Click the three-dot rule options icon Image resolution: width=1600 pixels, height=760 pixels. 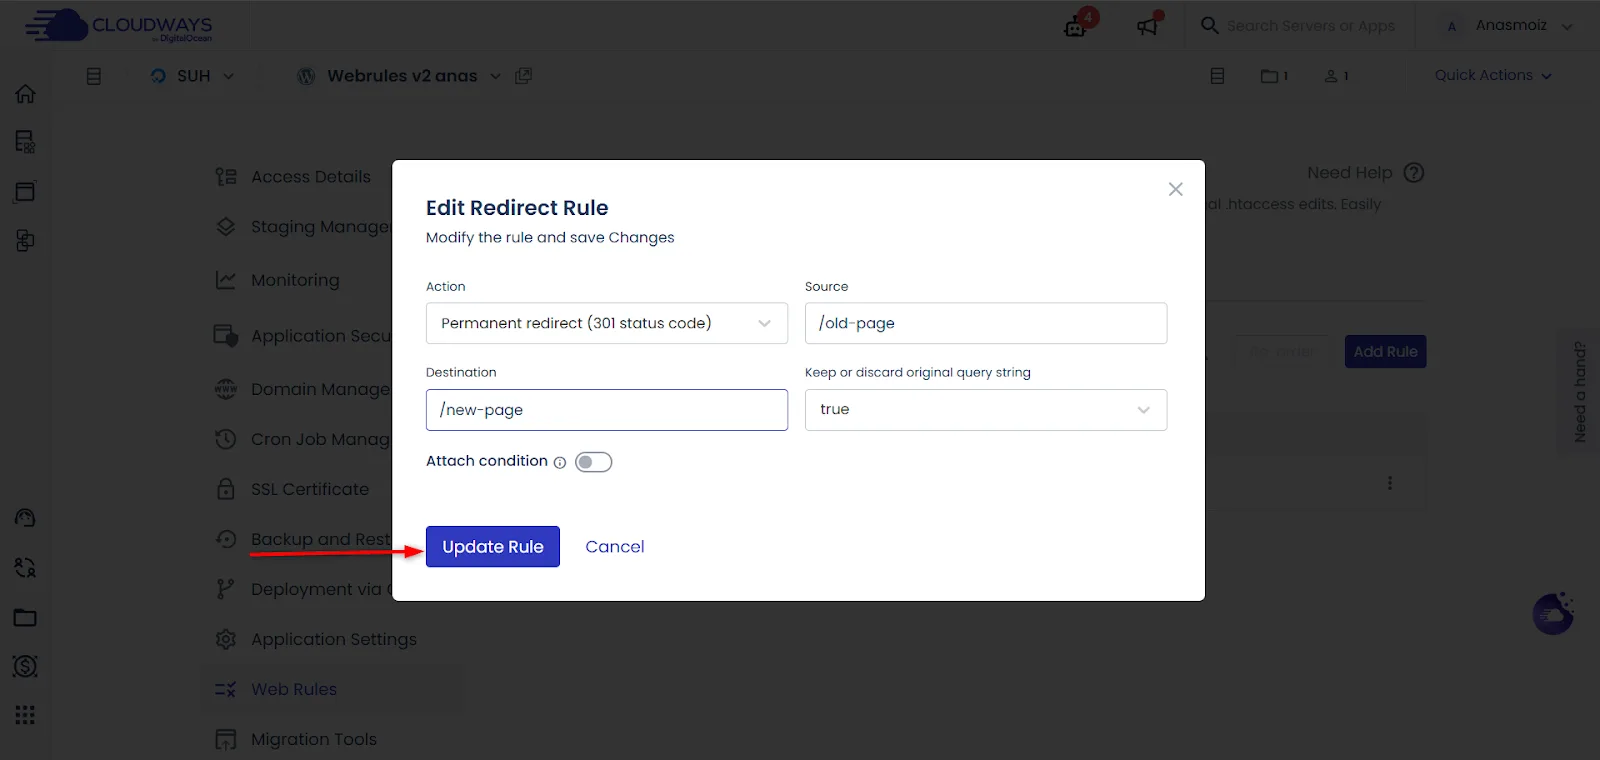pyautogui.click(x=1390, y=483)
